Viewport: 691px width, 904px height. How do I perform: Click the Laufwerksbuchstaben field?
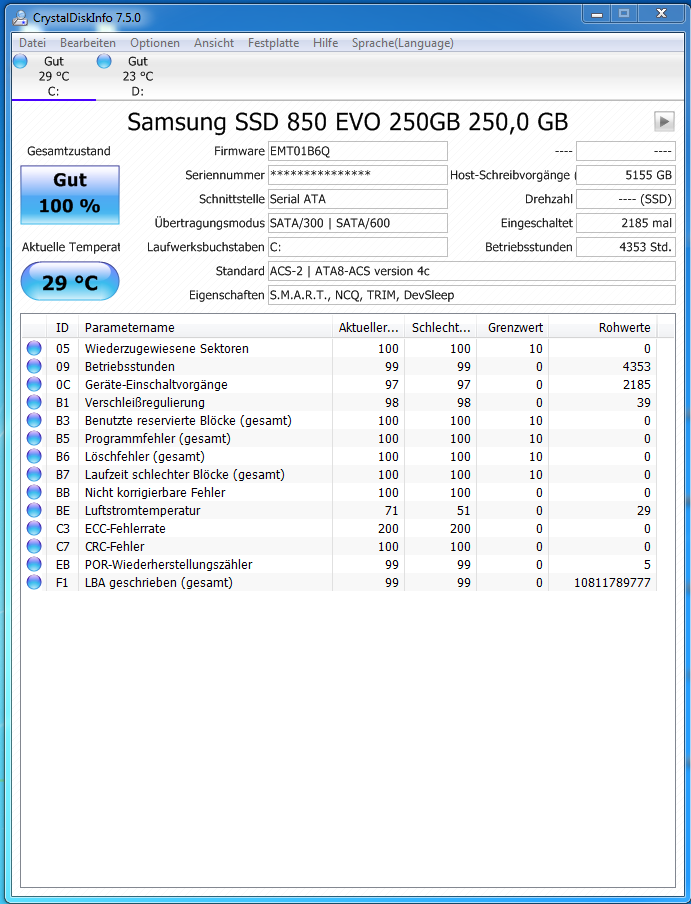(x=357, y=247)
